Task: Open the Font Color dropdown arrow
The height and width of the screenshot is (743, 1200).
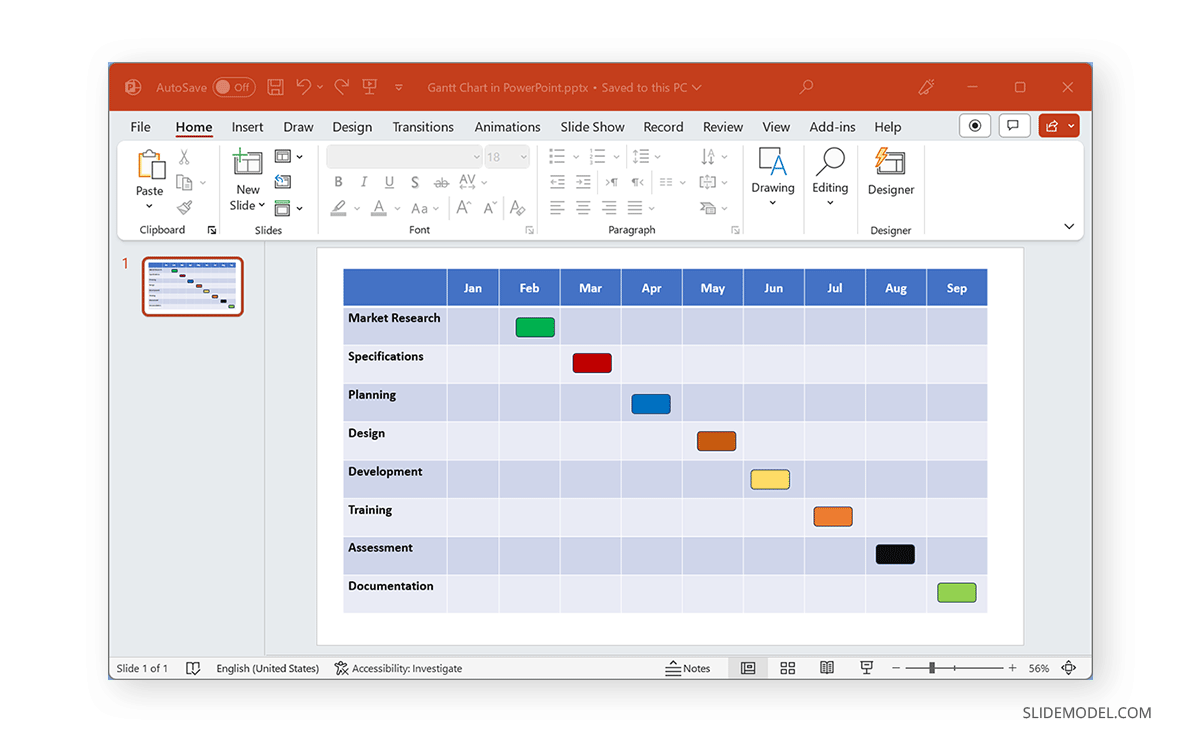Action: coord(396,208)
